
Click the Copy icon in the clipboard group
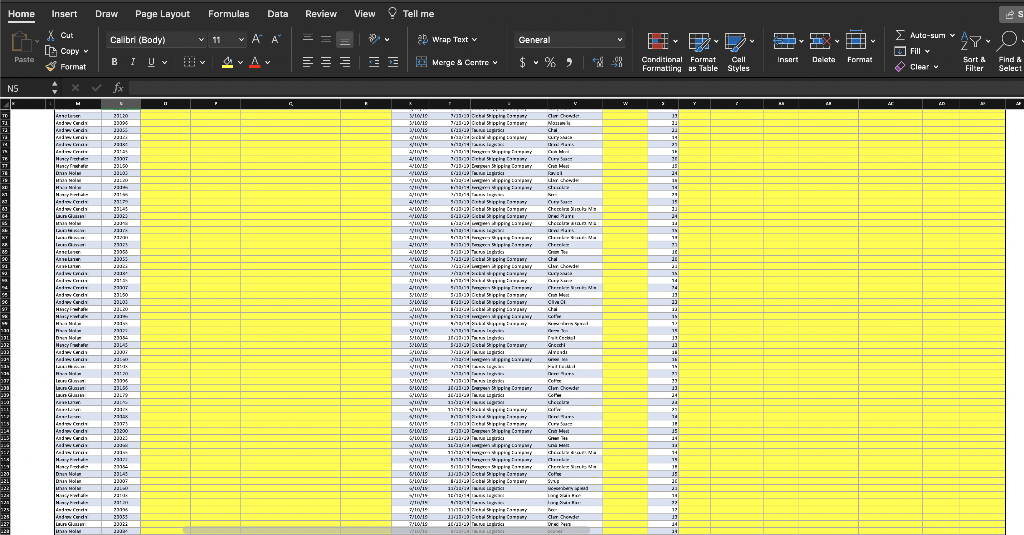click(x=51, y=51)
